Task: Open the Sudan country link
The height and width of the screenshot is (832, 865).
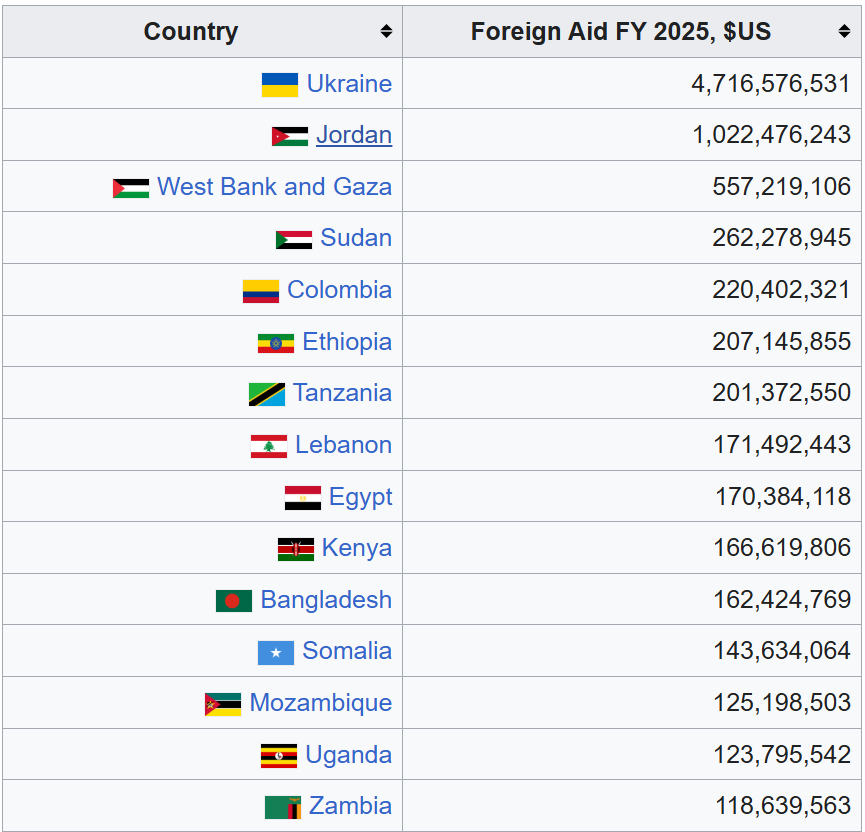Action: click(356, 238)
